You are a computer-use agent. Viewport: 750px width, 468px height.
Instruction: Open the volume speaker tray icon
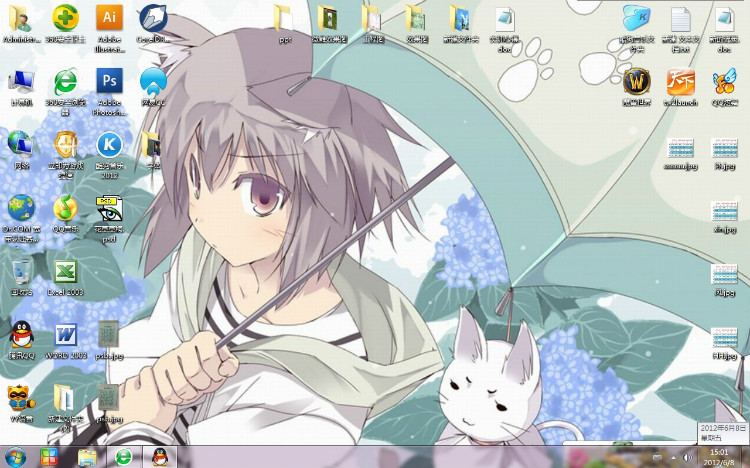(x=688, y=458)
